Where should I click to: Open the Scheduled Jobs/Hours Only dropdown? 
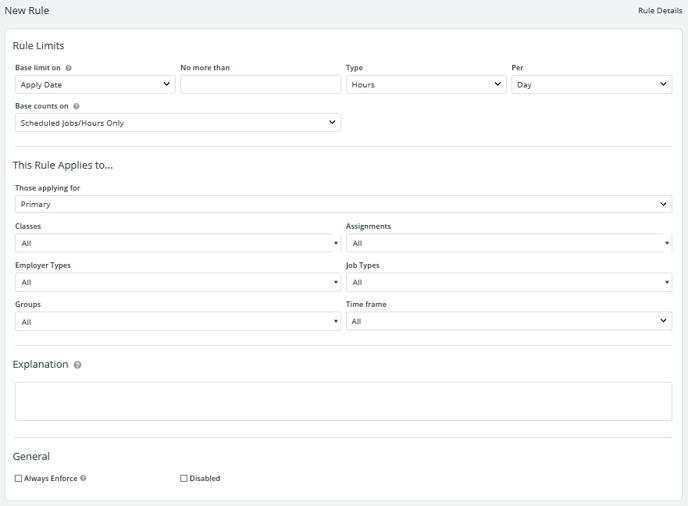click(178, 123)
